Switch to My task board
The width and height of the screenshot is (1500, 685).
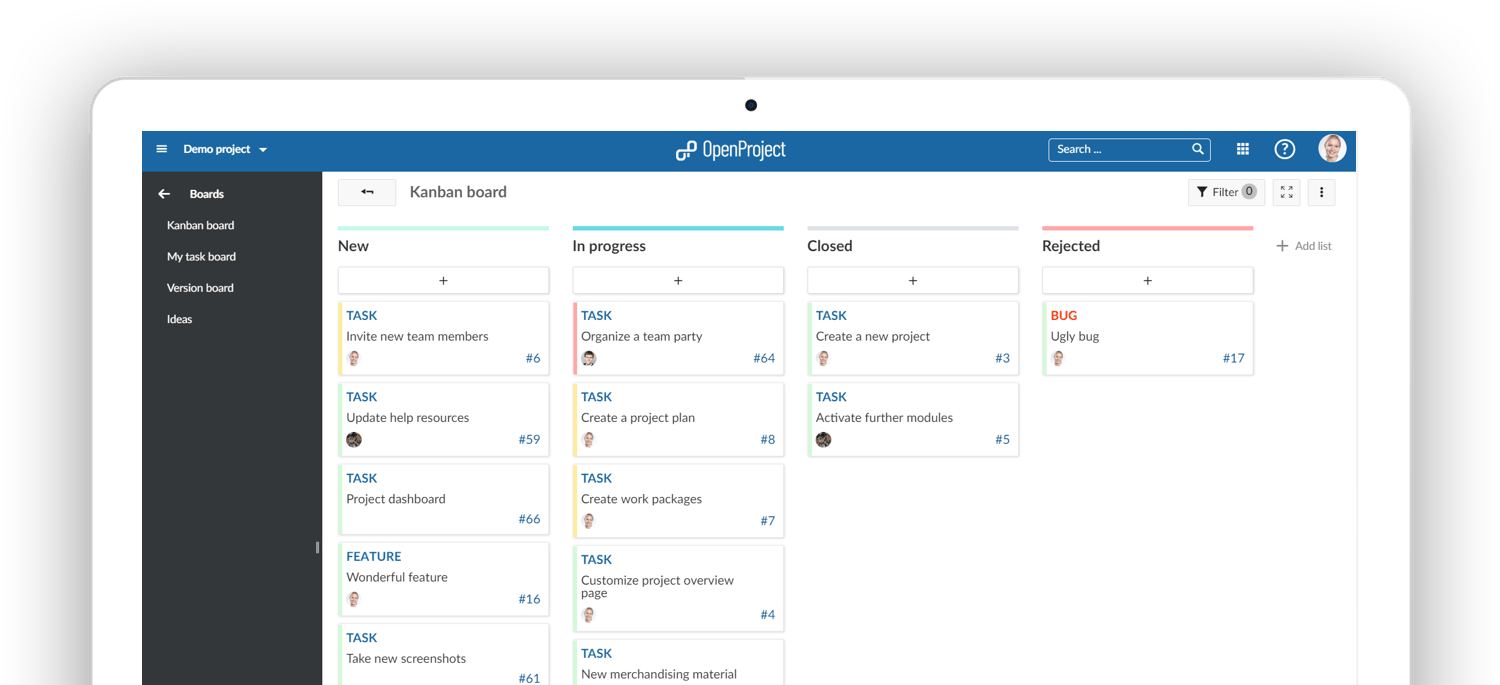coord(201,256)
